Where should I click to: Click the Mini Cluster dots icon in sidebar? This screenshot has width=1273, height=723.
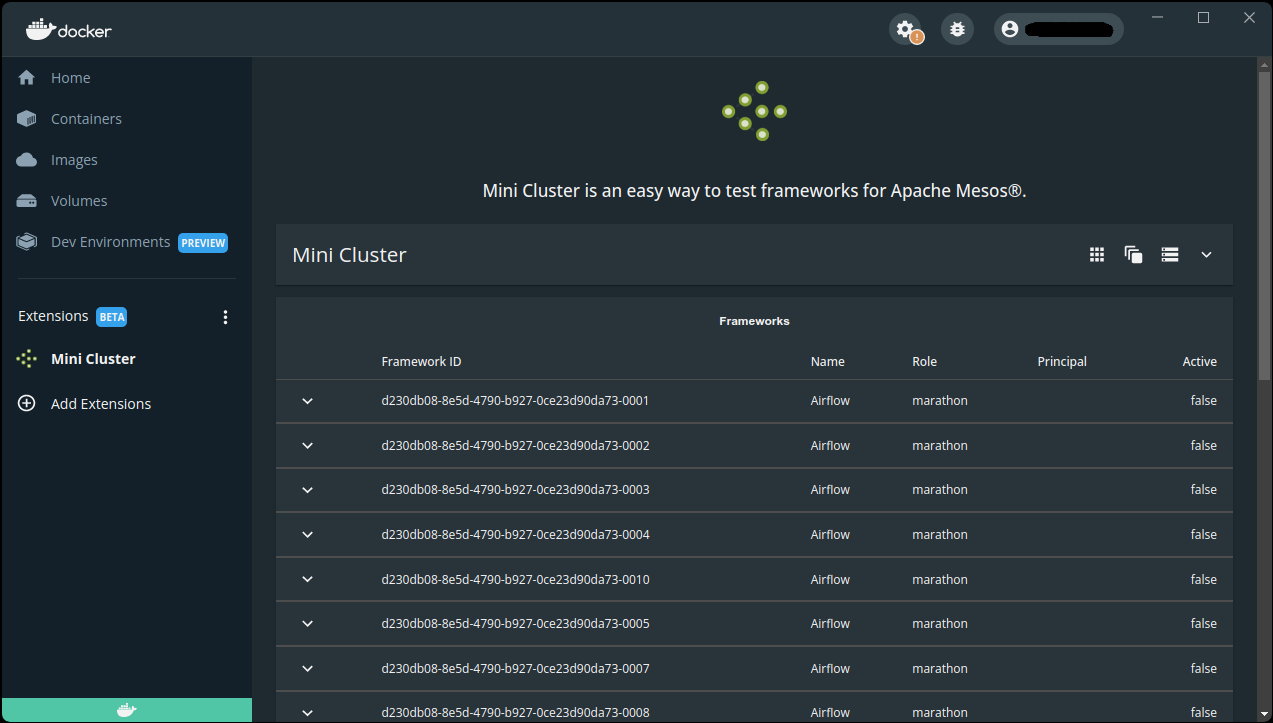[27, 359]
